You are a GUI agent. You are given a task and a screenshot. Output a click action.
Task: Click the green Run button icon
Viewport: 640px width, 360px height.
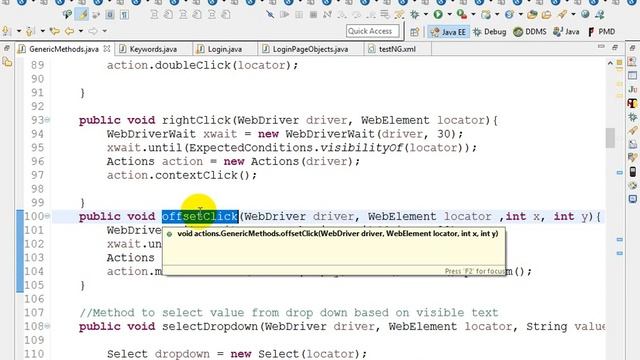[438, 15]
